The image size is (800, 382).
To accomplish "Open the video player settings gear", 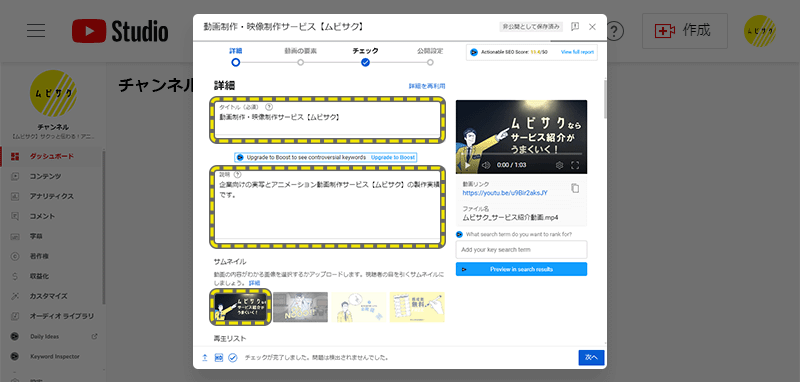I will (559, 165).
